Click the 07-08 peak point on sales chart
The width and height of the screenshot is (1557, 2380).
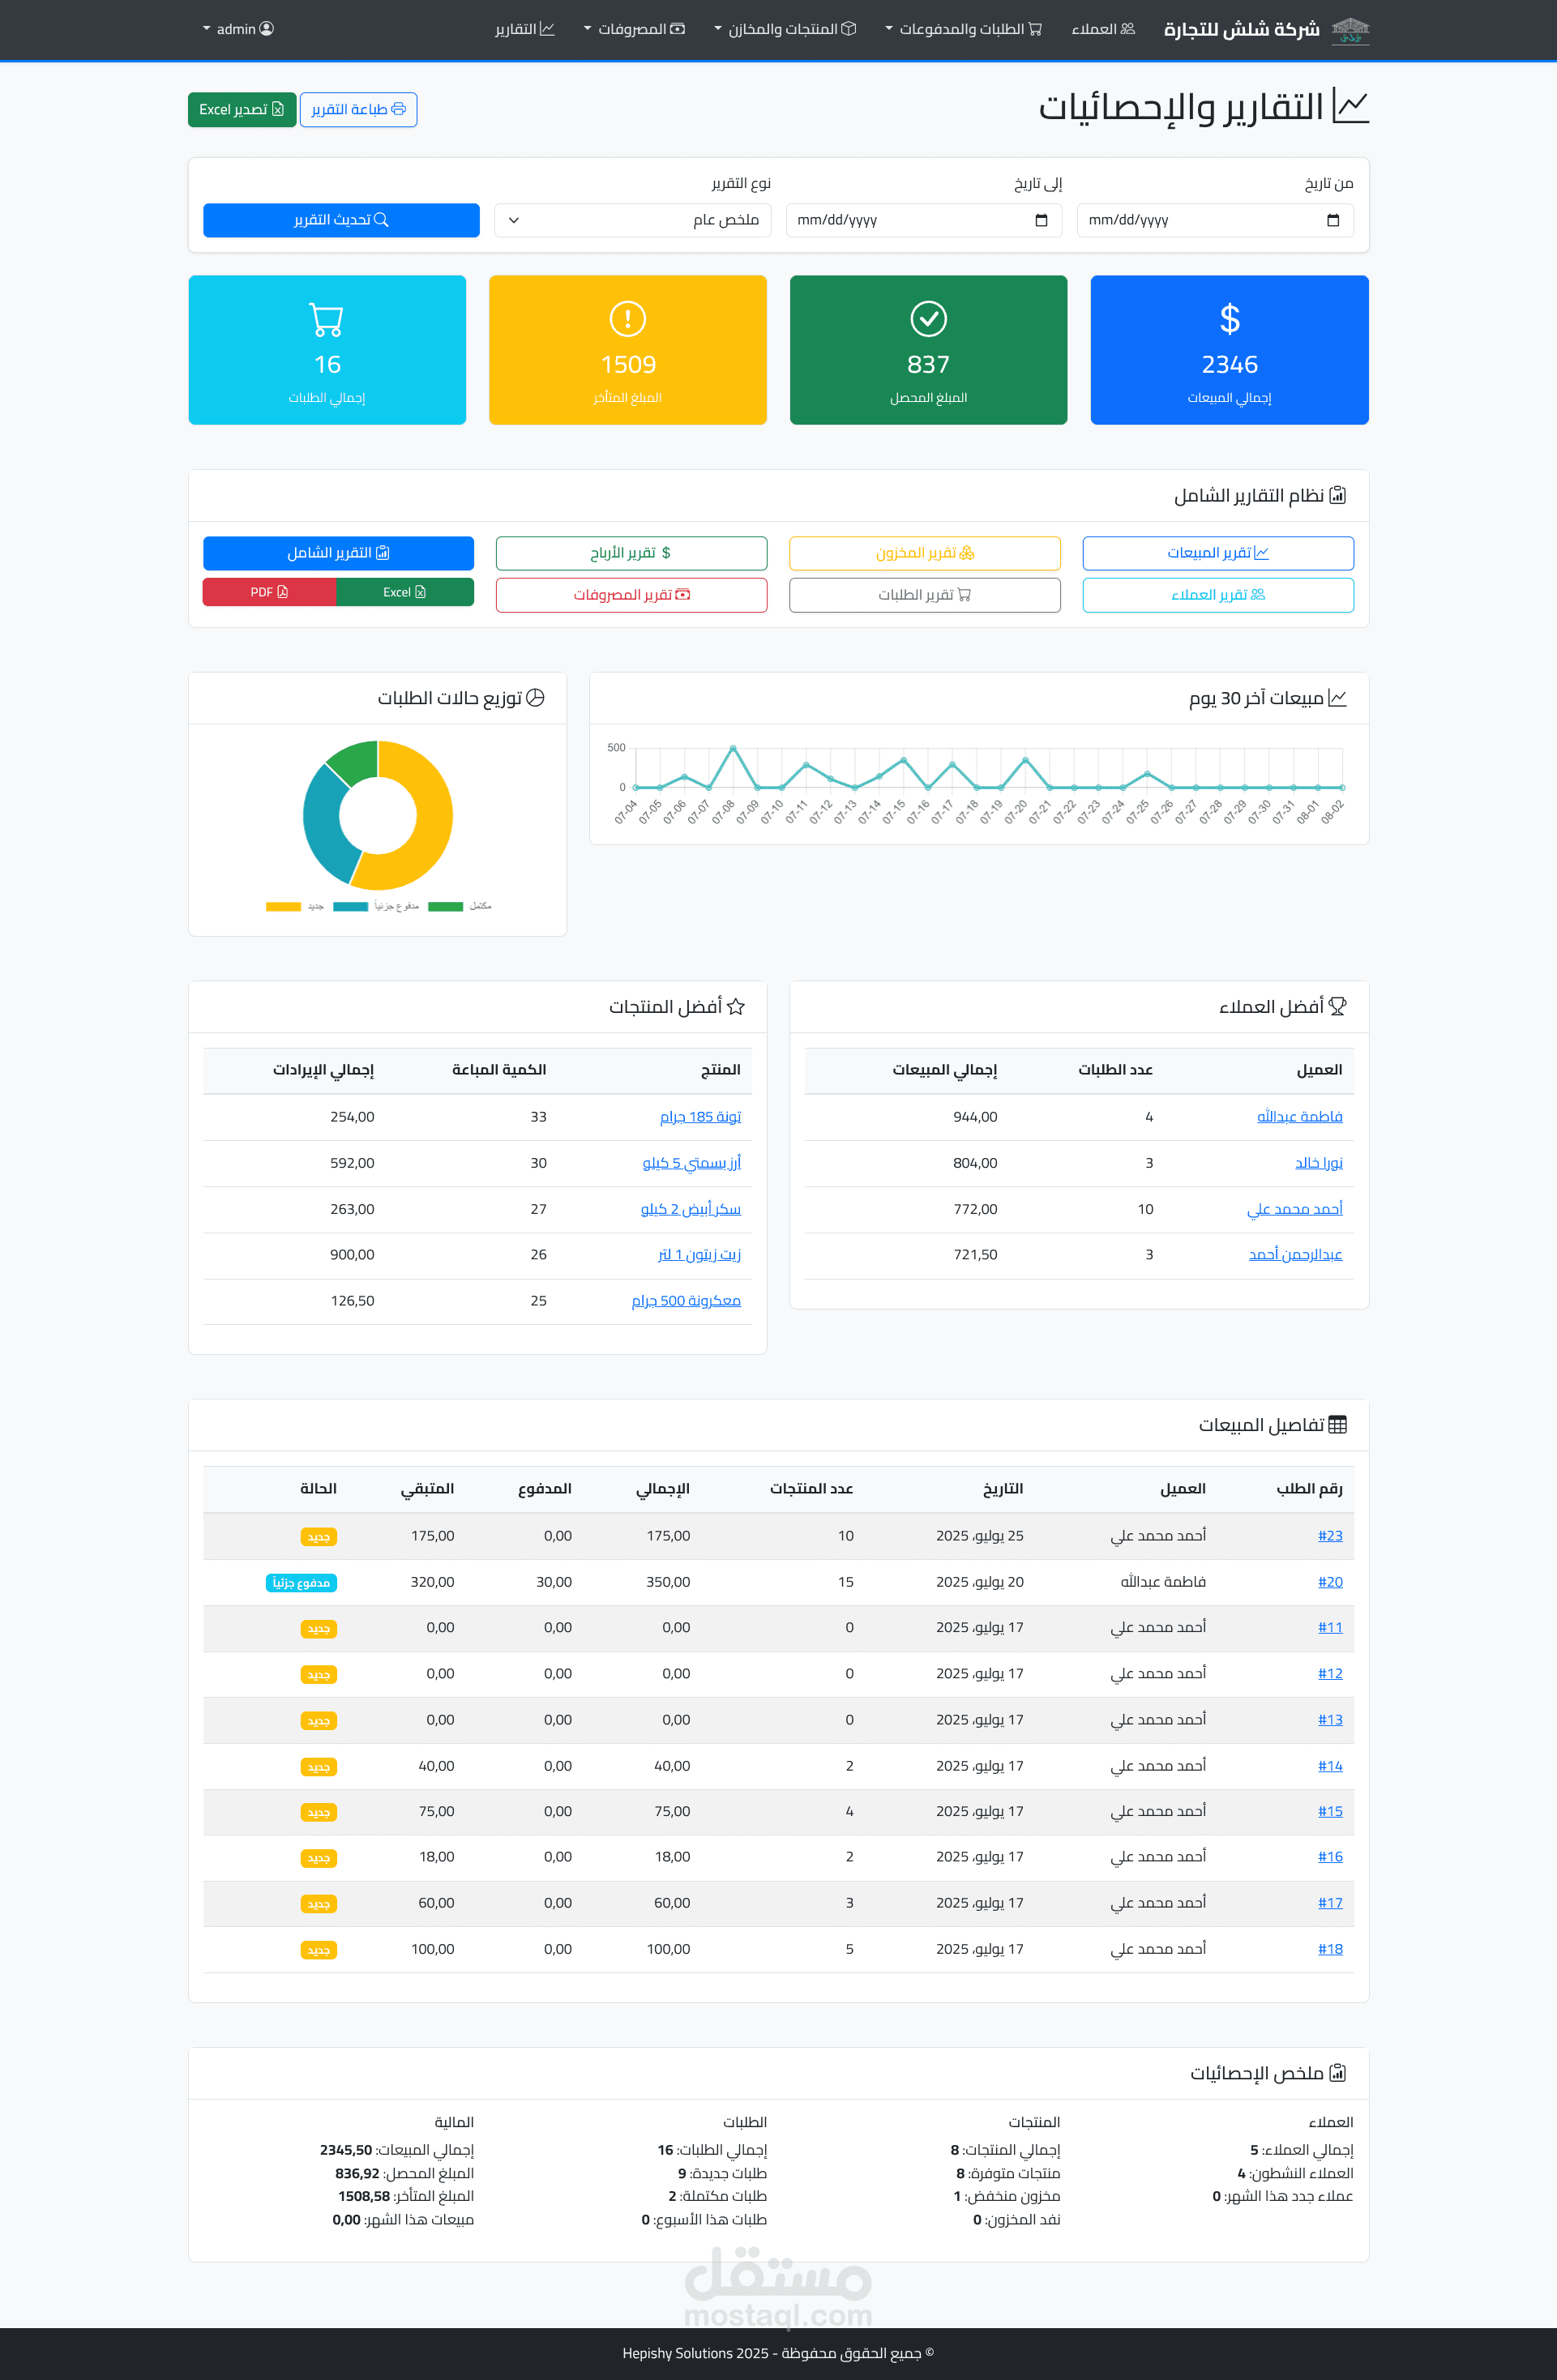point(733,748)
